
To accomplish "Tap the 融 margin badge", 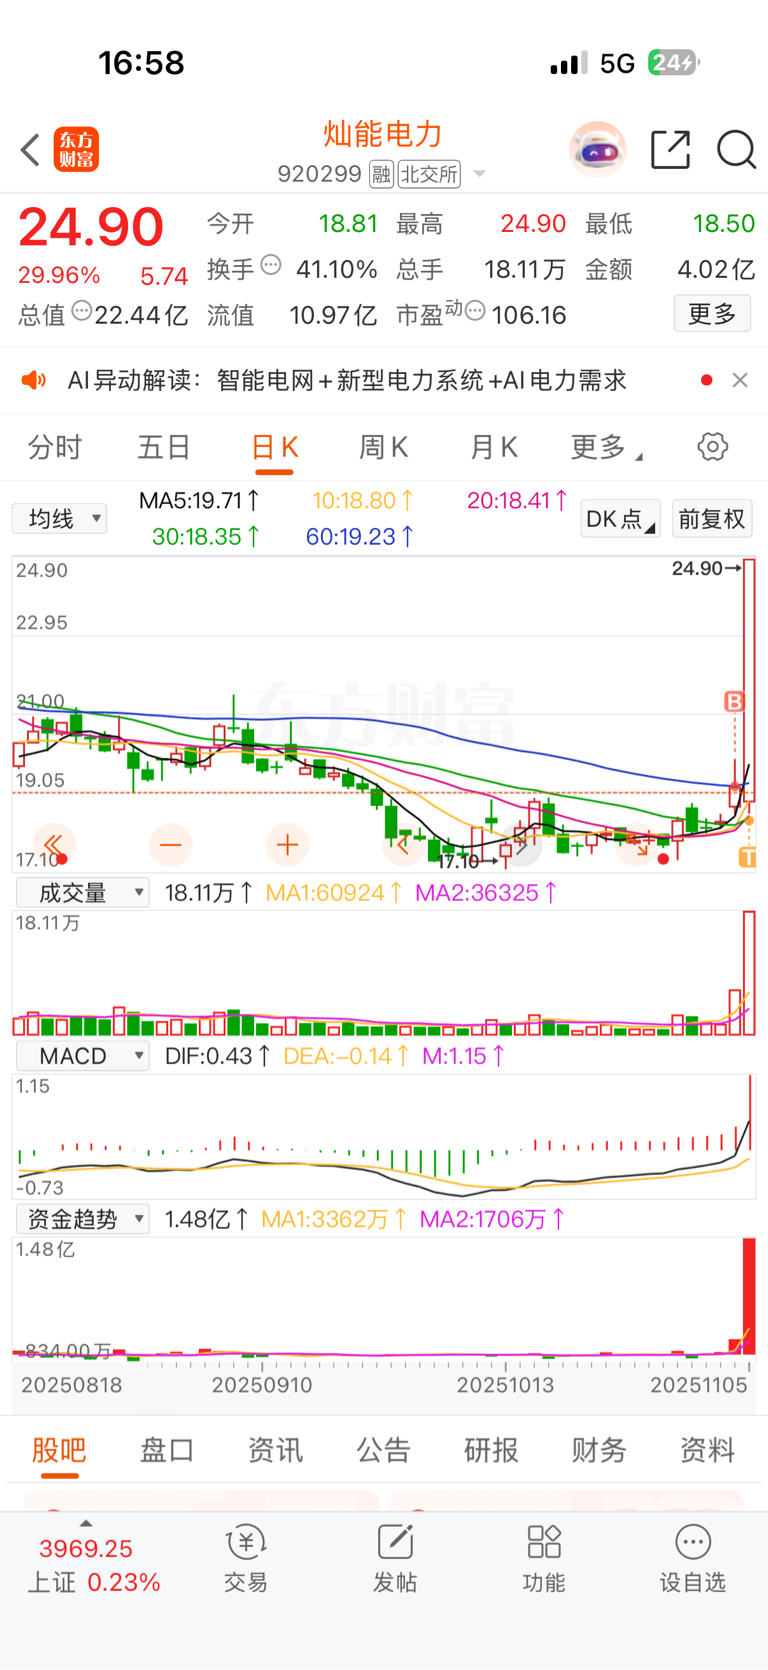I will pyautogui.click(x=381, y=175).
